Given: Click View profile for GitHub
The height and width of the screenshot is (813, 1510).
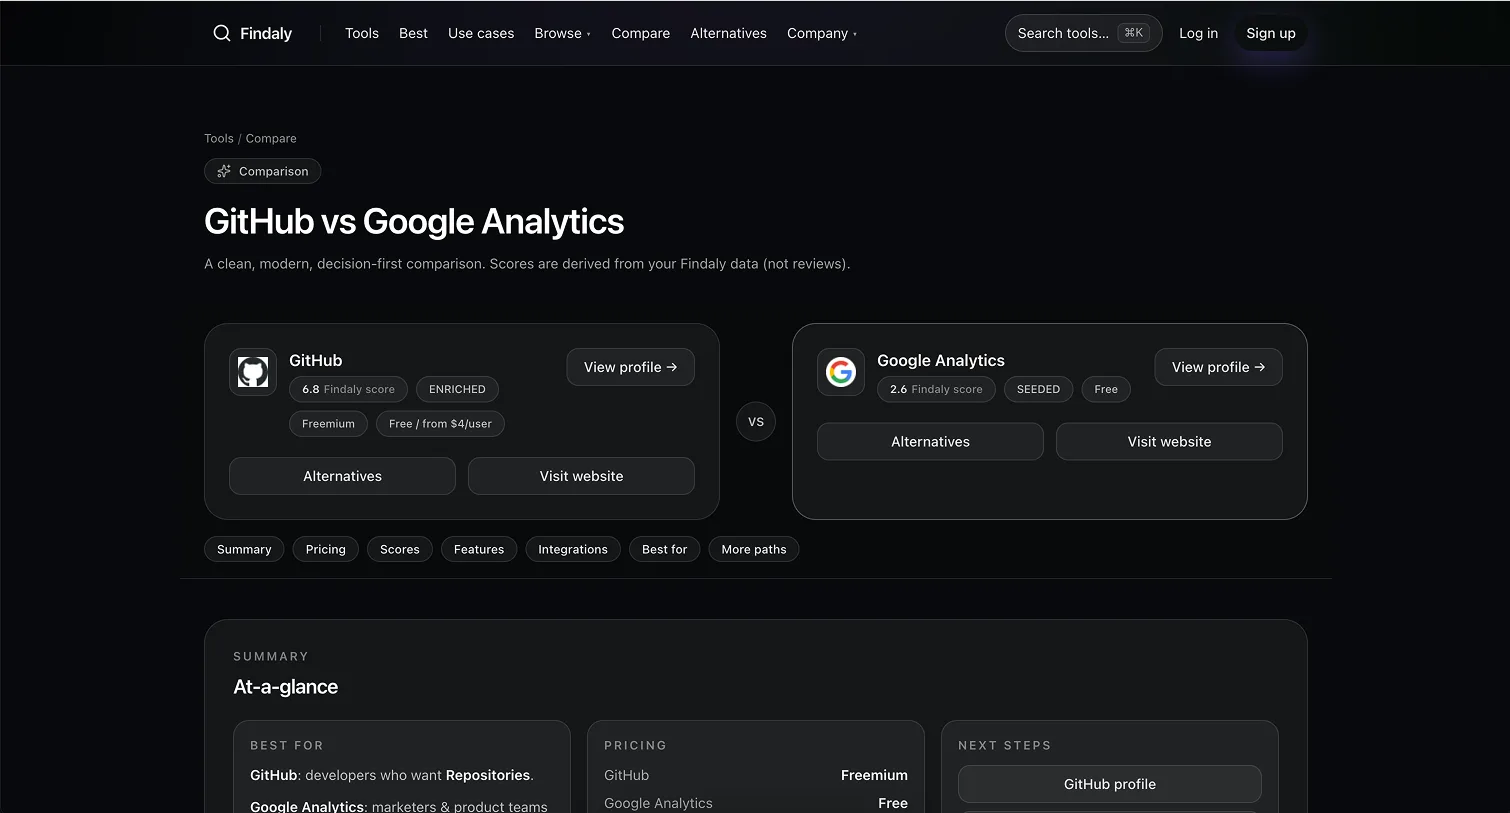Looking at the screenshot, I should point(630,367).
